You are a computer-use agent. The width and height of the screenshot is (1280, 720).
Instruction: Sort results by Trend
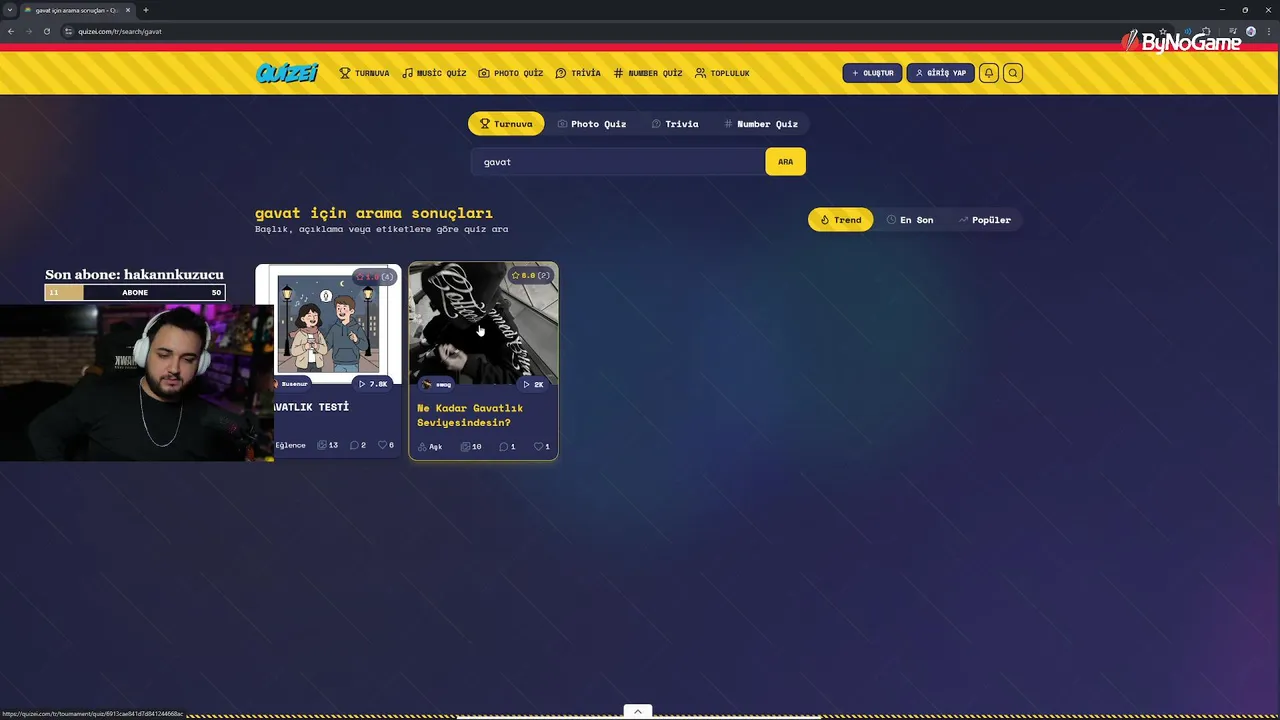click(x=840, y=220)
